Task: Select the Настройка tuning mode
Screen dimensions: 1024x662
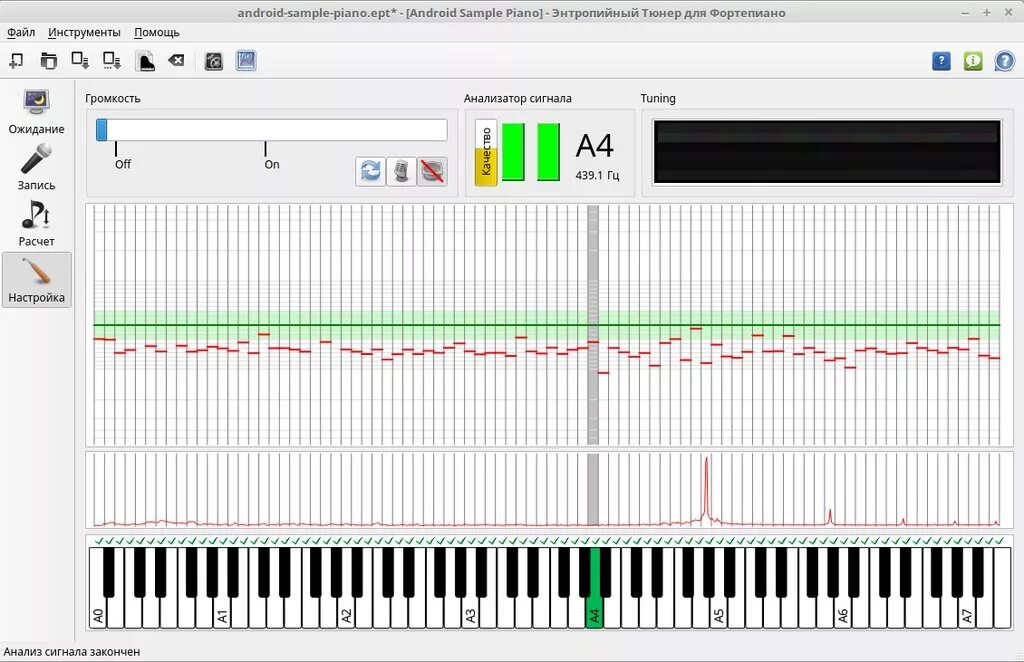Action: (37, 280)
